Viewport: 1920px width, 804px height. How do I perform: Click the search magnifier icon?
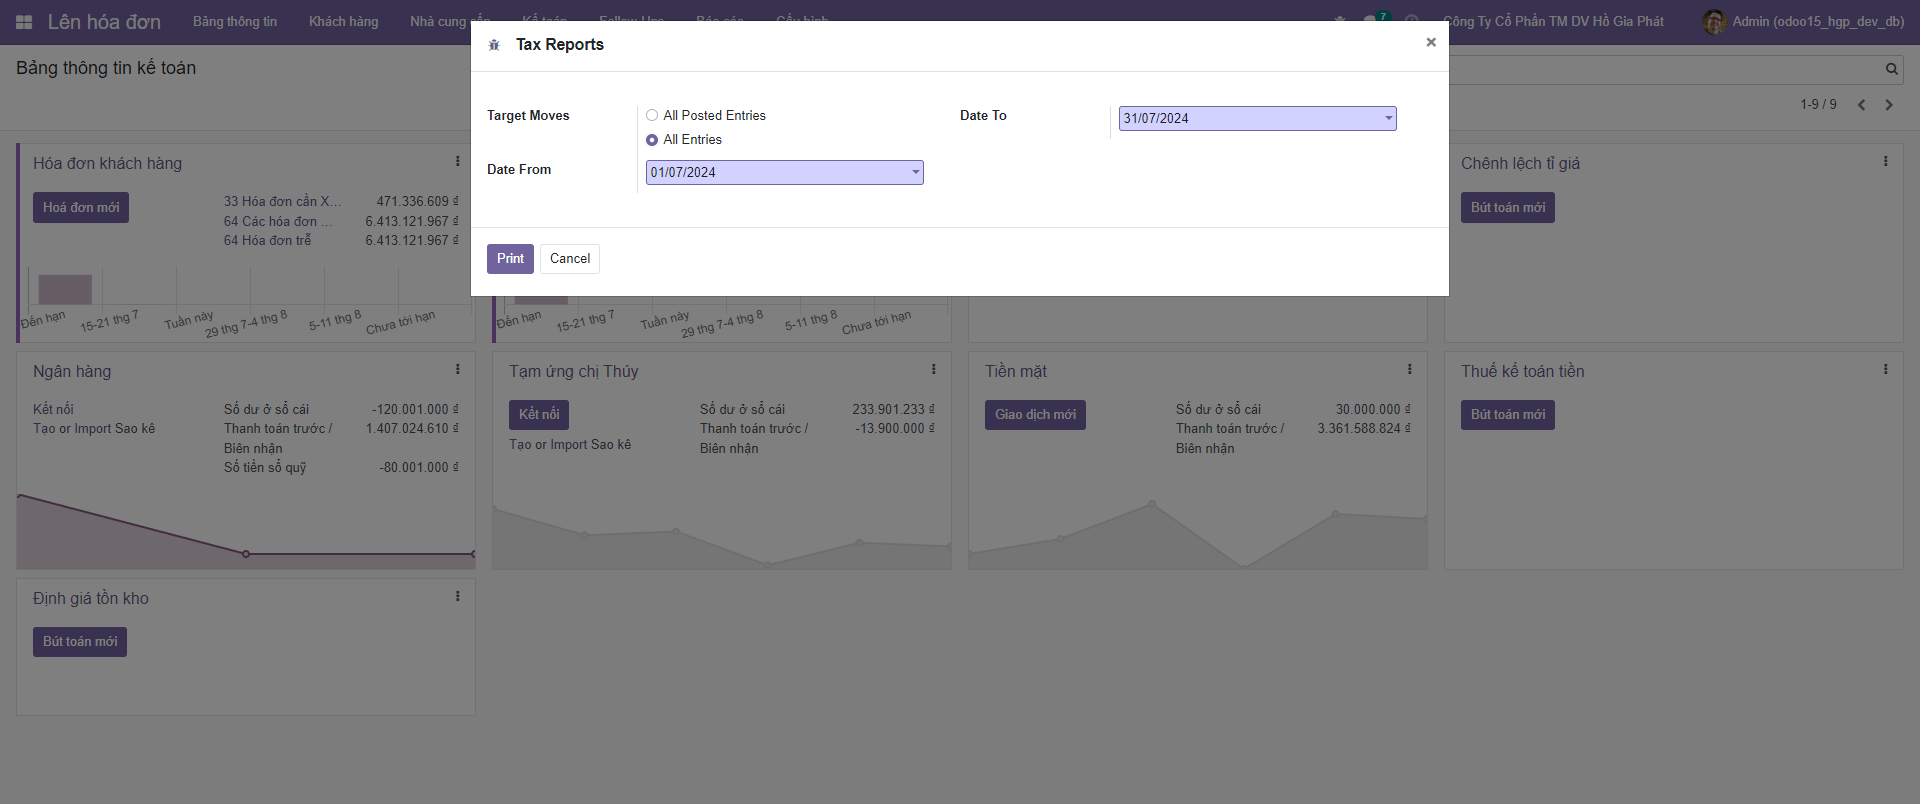point(1891,69)
